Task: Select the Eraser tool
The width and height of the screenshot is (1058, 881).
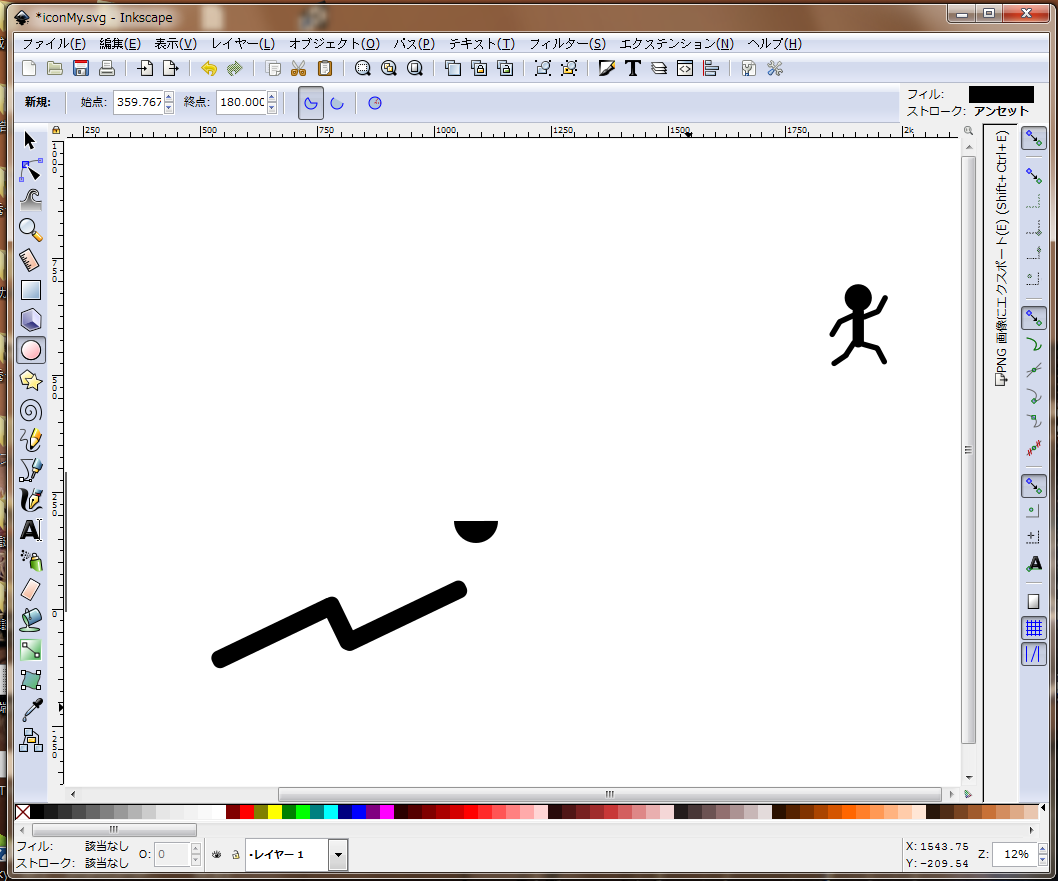Action: tap(31, 588)
